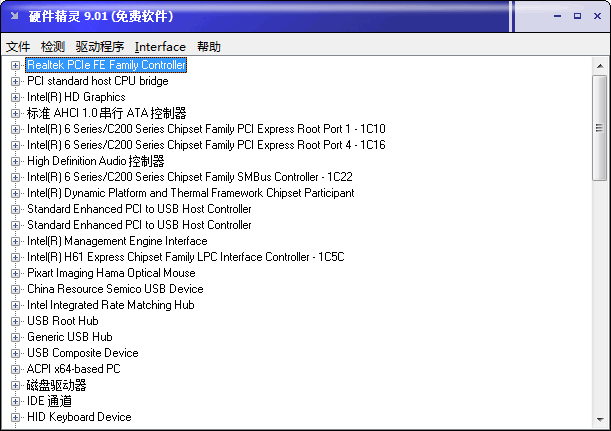Click the scrollbar up arrow

pyautogui.click(x=600, y=66)
